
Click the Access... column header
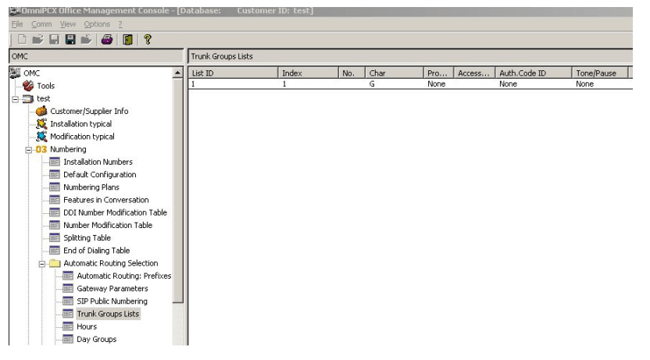click(x=474, y=73)
